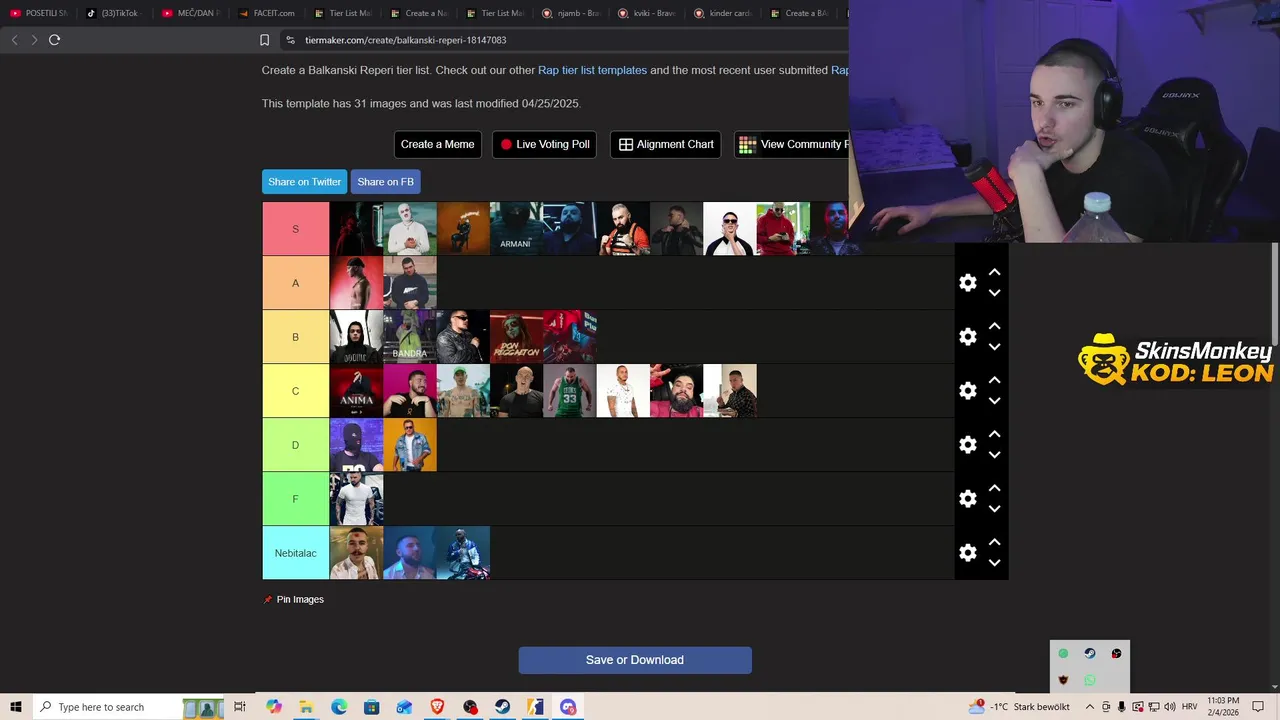The width and height of the screenshot is (1280, 720).
Task: Click the HRV language indicator
Action: [x=1190, y=707]
